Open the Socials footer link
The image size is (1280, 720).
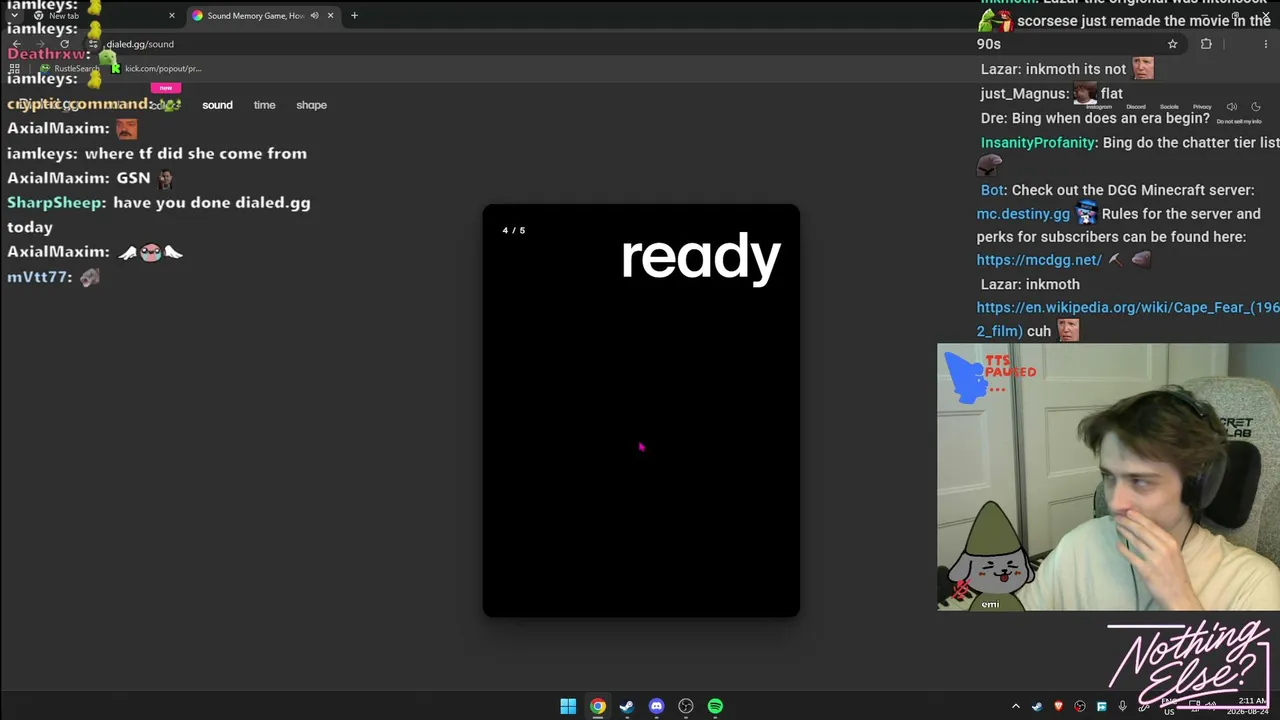pos(1169,107)
